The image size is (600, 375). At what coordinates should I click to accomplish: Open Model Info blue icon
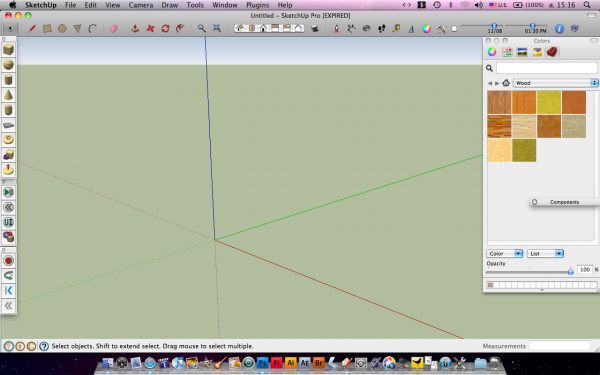[x=559, y=29]
